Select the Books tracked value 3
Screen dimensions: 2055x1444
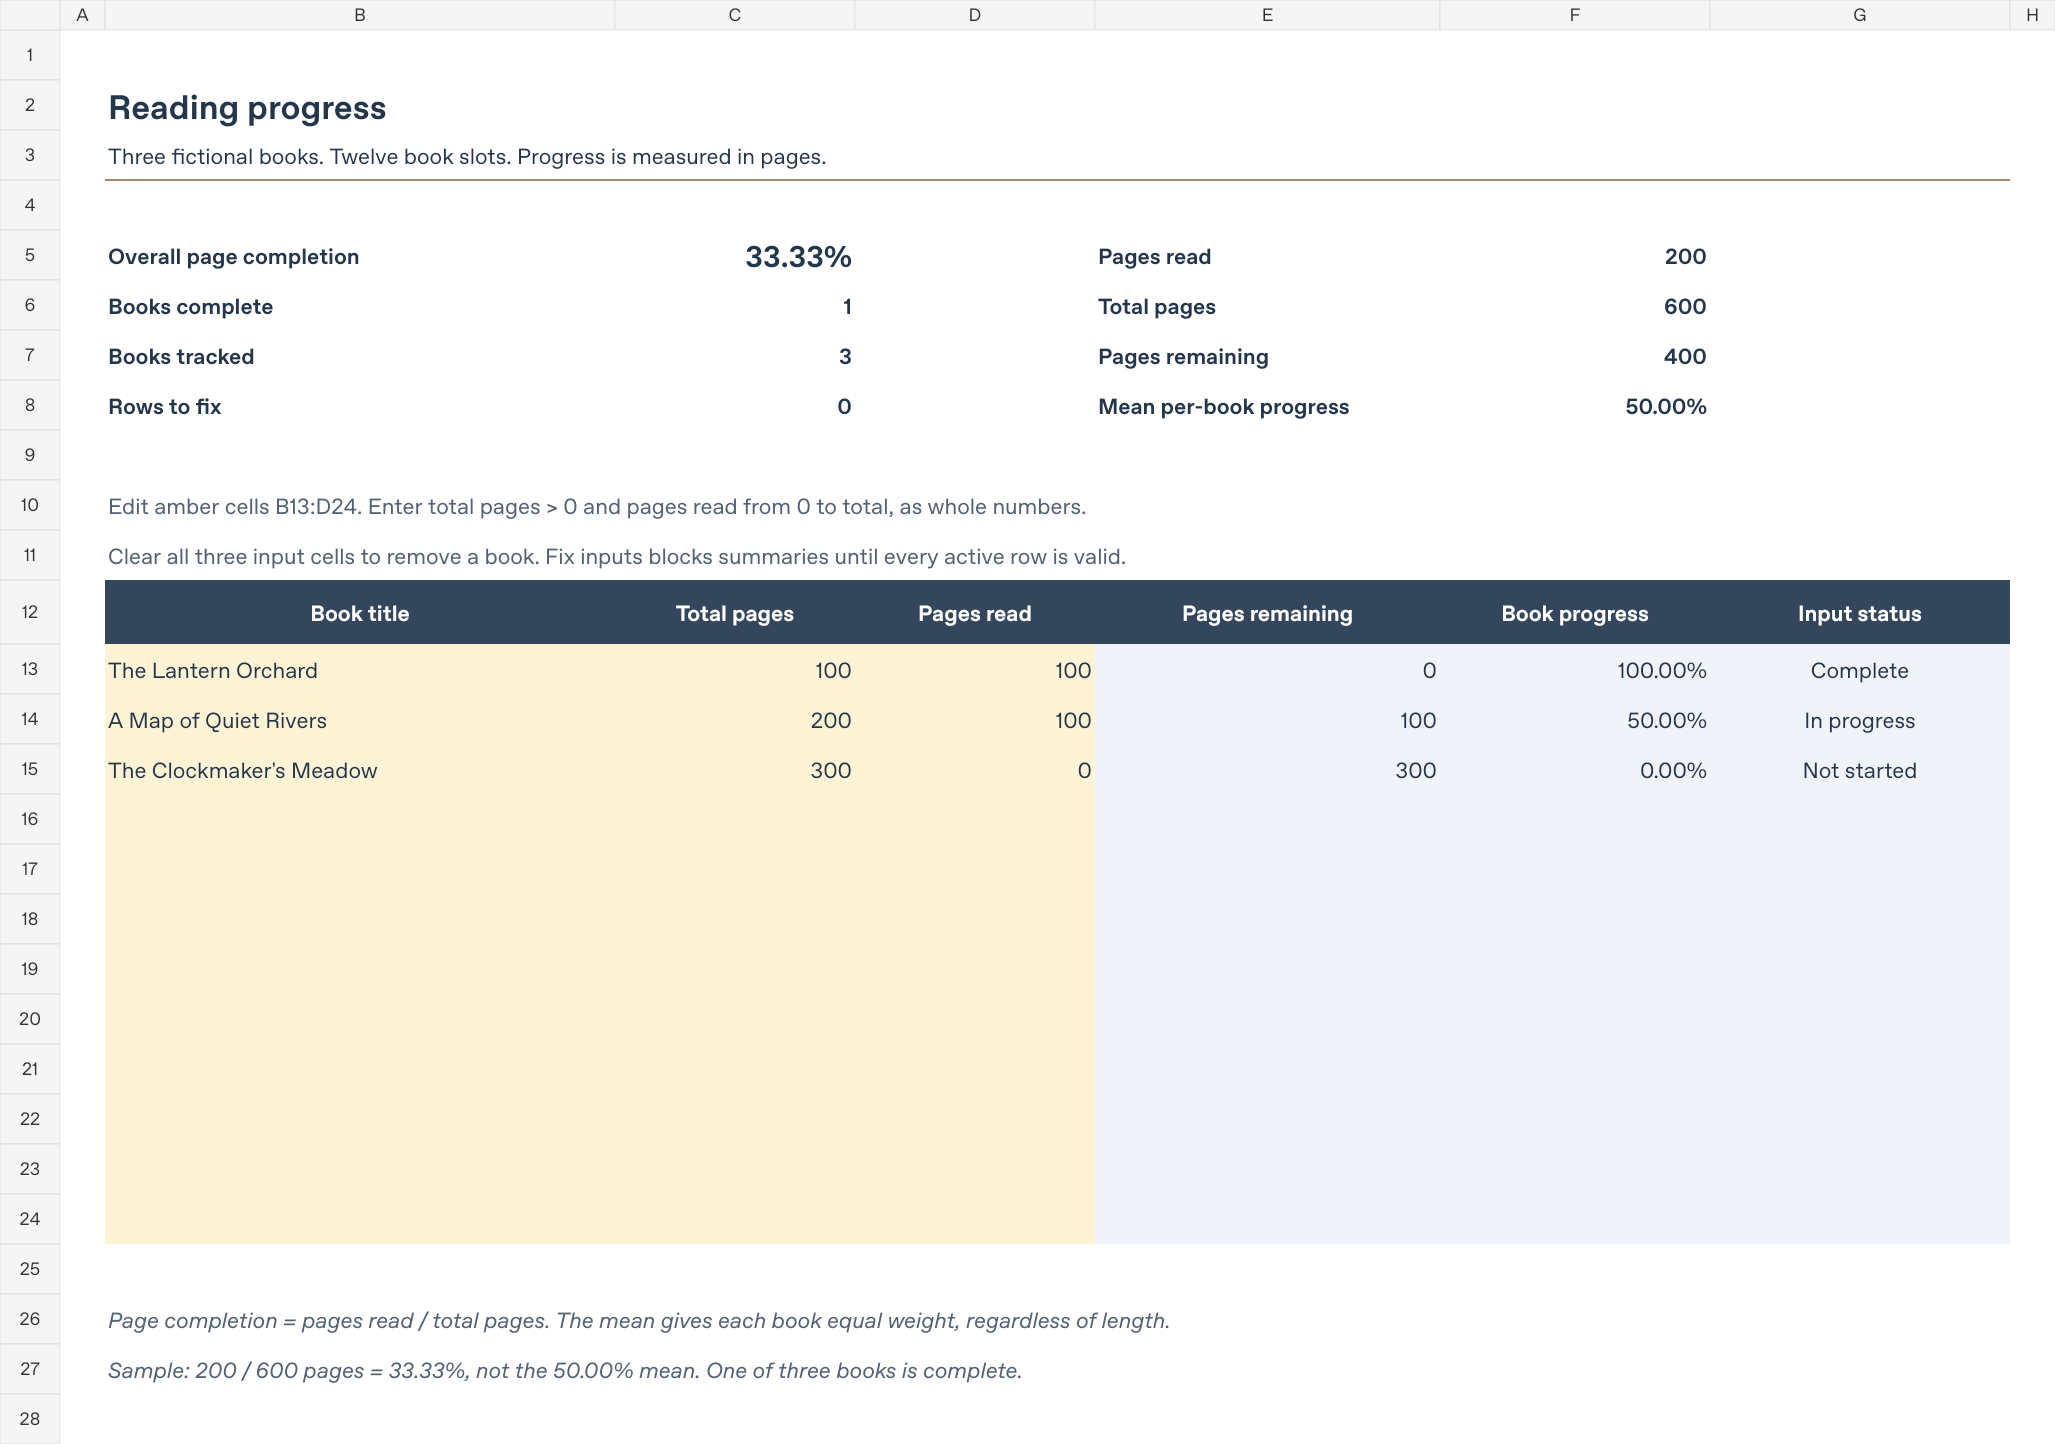point(845,357)
